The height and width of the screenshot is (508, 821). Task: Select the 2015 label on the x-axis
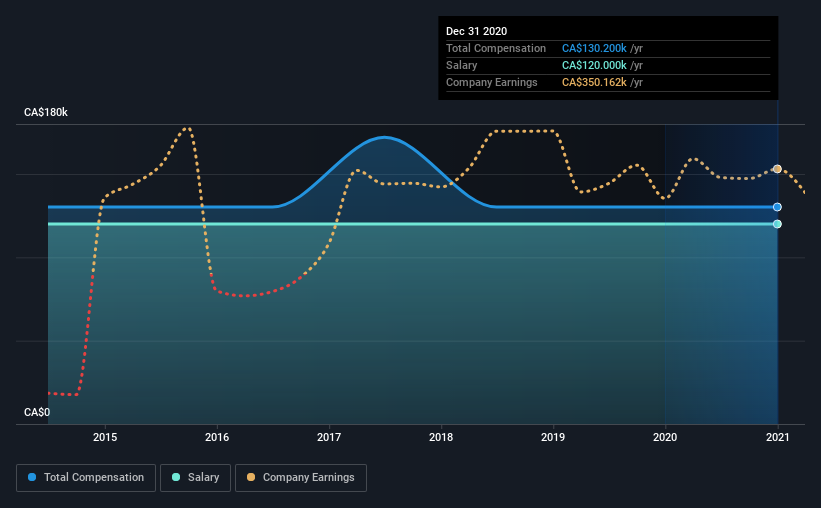tap(105, 437)
